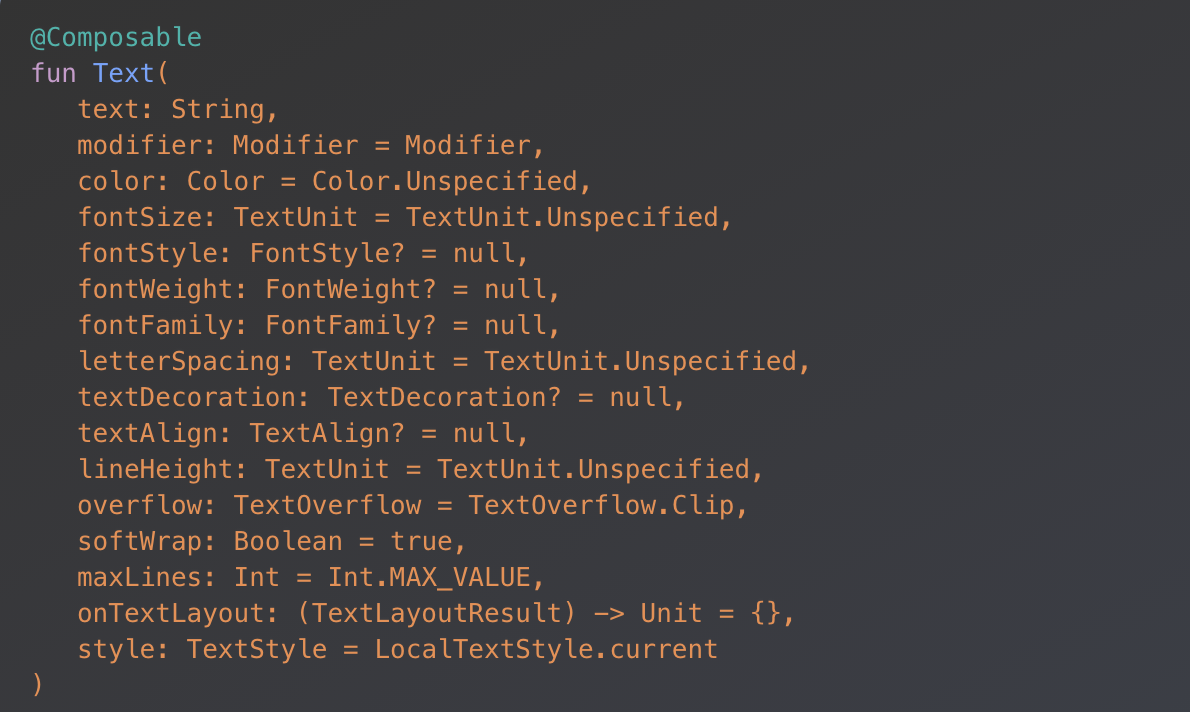This screenshot has height=712, width=1190.
Task: Click the closing parenthesis on the last line
Action: [37, 685]
